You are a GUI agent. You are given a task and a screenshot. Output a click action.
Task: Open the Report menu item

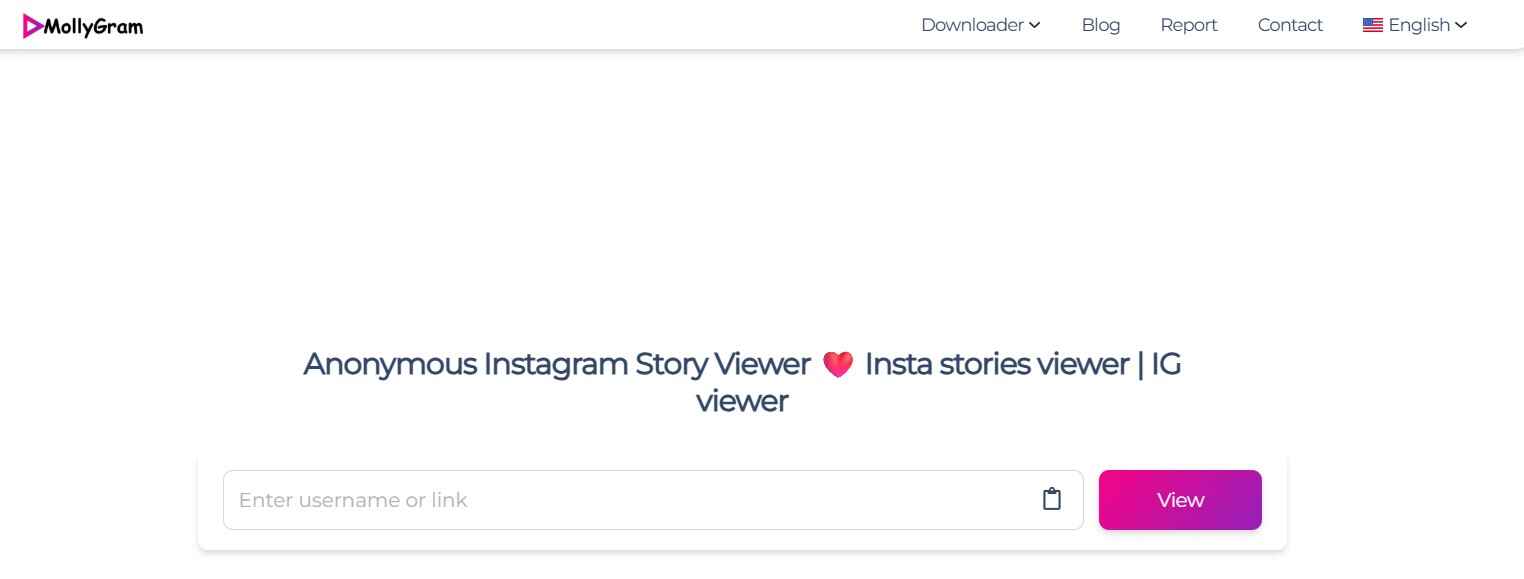(x=1188, y=25)
